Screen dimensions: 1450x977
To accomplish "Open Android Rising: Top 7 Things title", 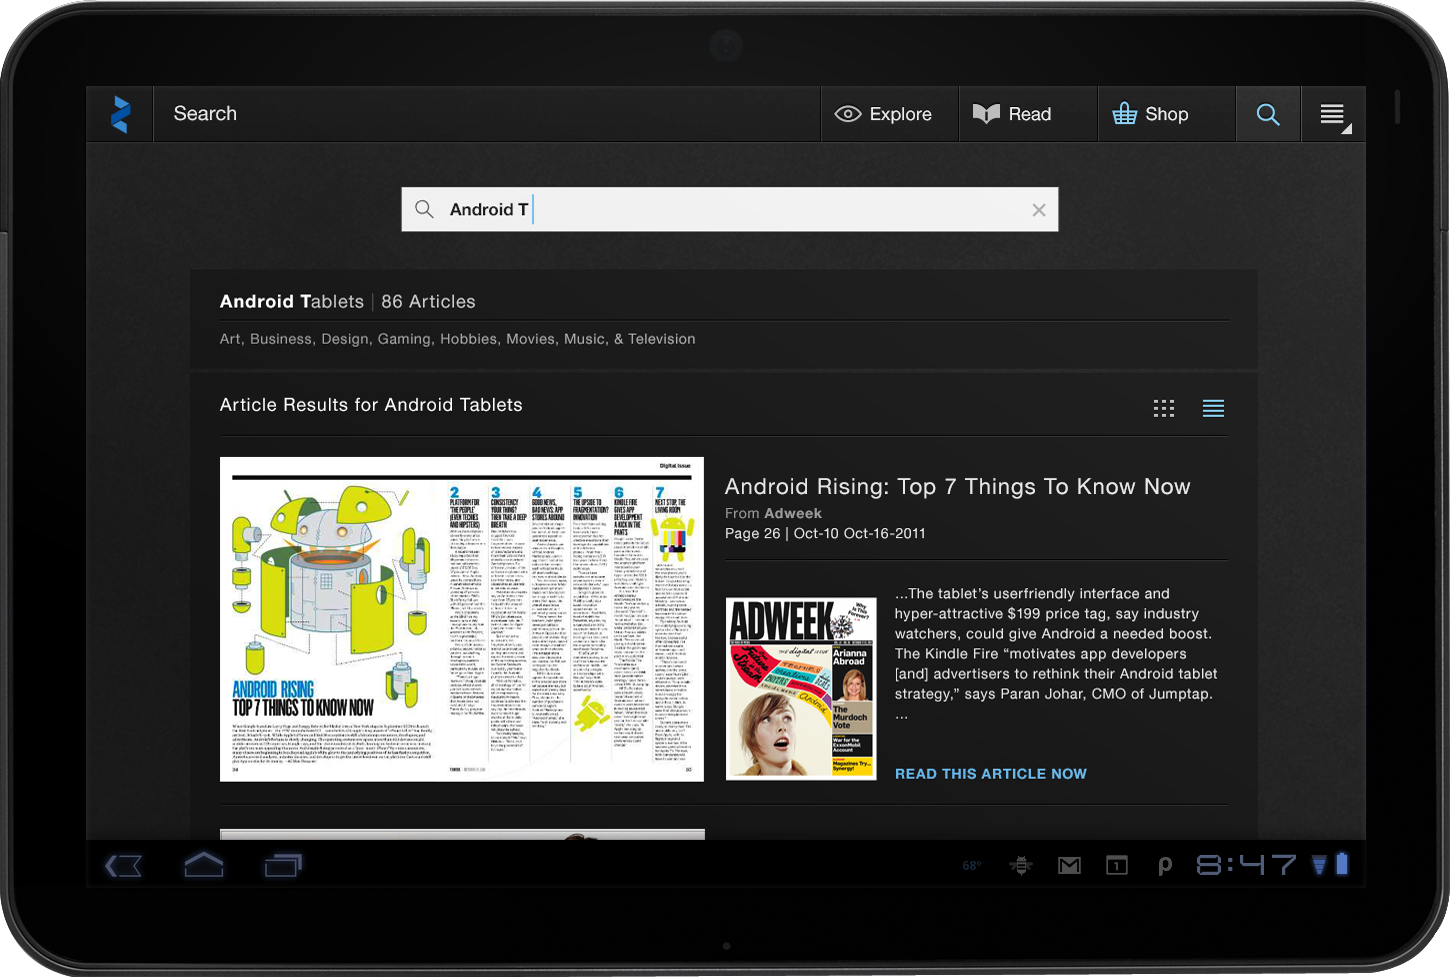I will click(957, 487).
